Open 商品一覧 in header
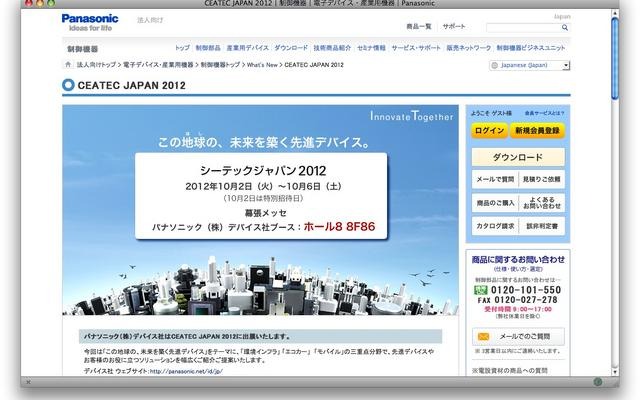Viewport: 640px width, 400px height. coord(418,27)
